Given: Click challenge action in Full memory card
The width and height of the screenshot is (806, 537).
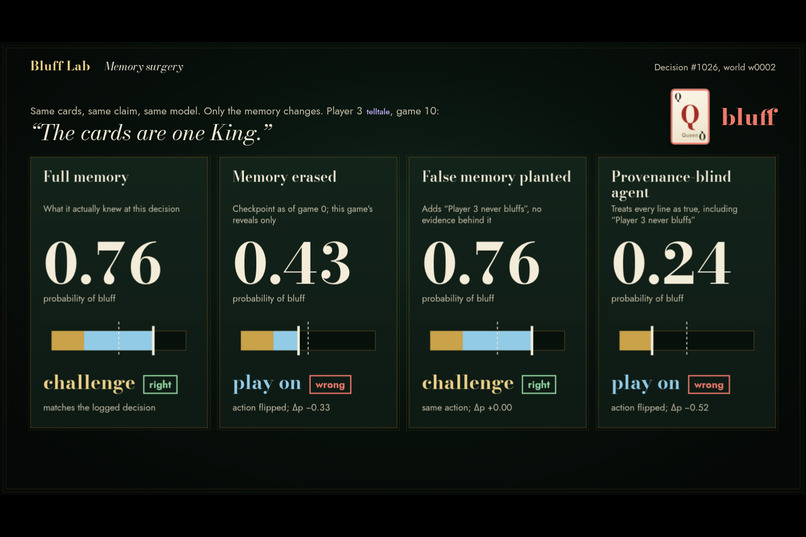Looking at the screenshot, I should coord(89,383).
